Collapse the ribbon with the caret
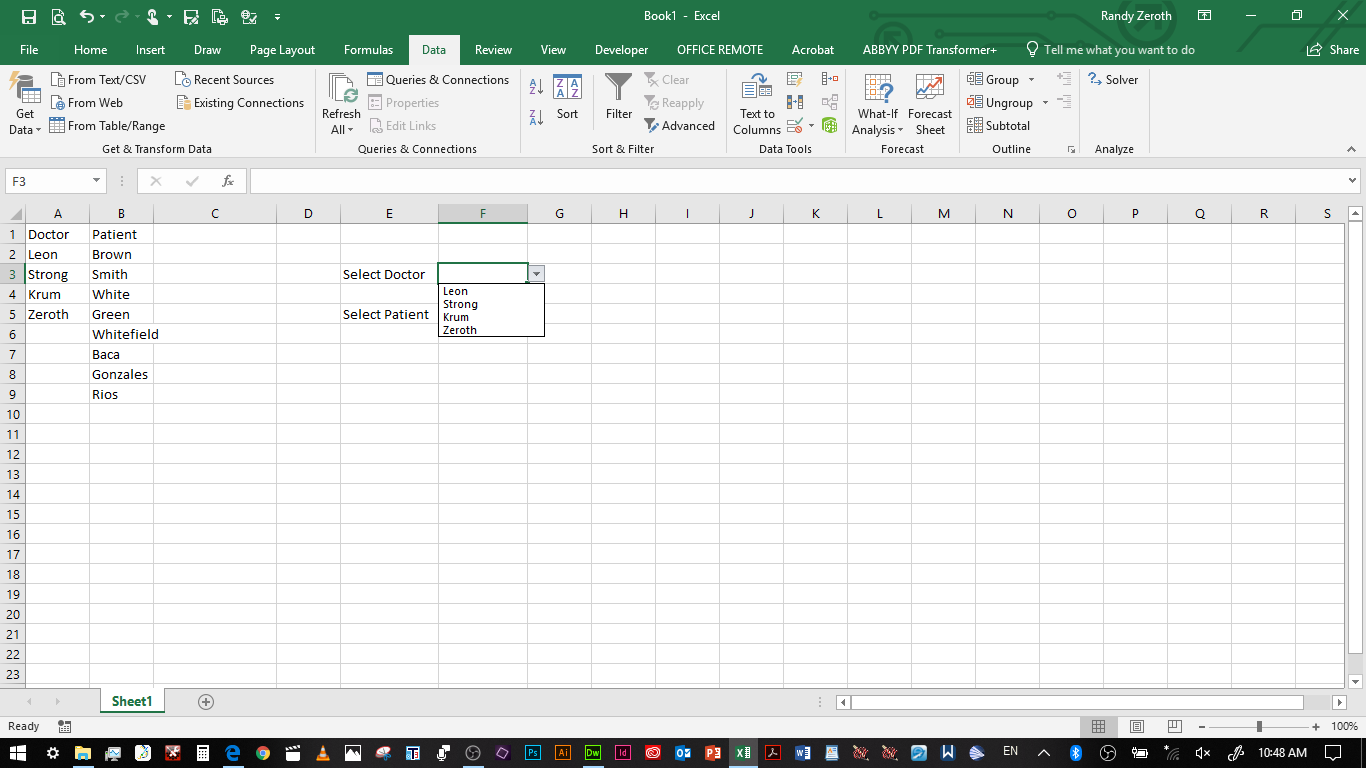The height and width of the screenshot is (768, 1366). [1352, 149]
